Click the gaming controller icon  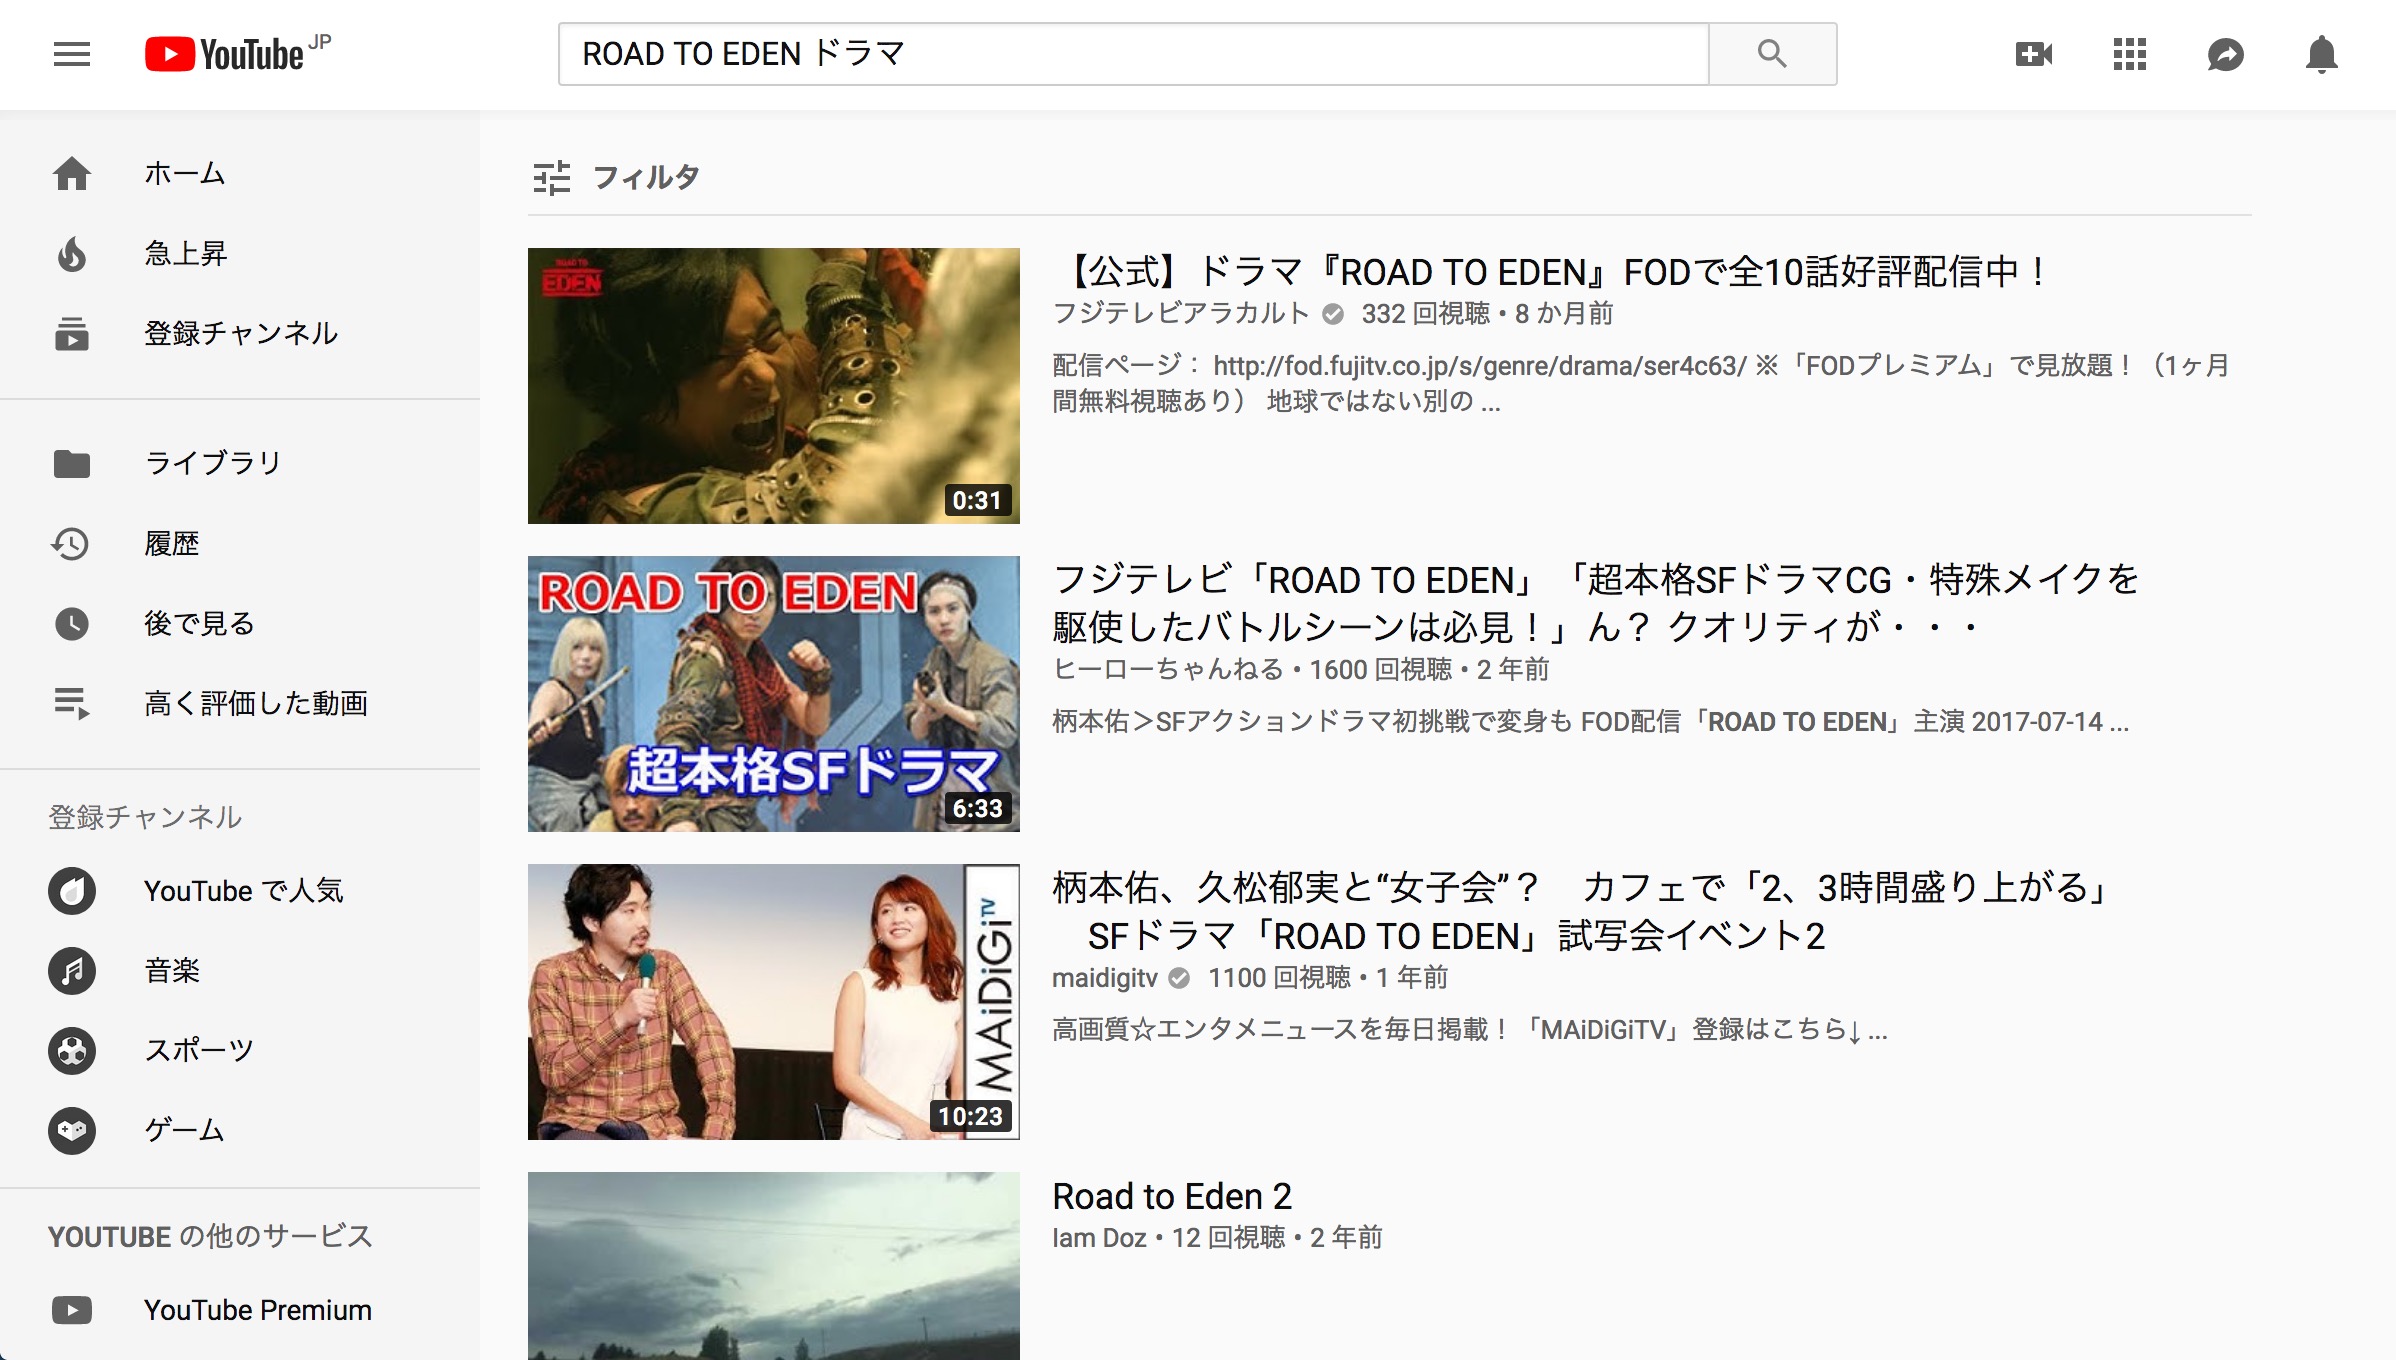coord(72,1131)
